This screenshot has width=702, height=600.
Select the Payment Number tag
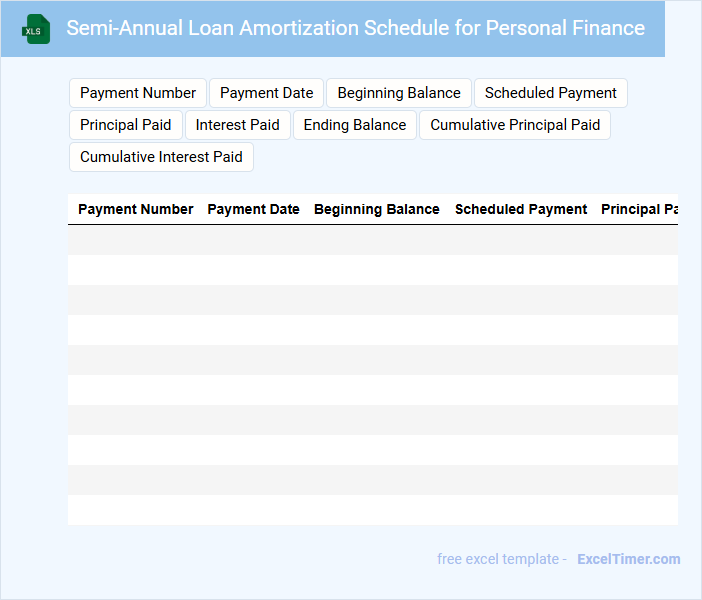pos(138,93)
